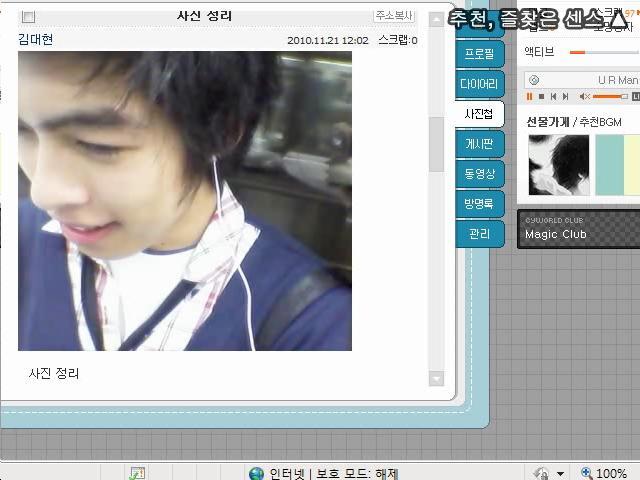
Task: Click the 주소복사 button
Action: [x=394, y=16]
